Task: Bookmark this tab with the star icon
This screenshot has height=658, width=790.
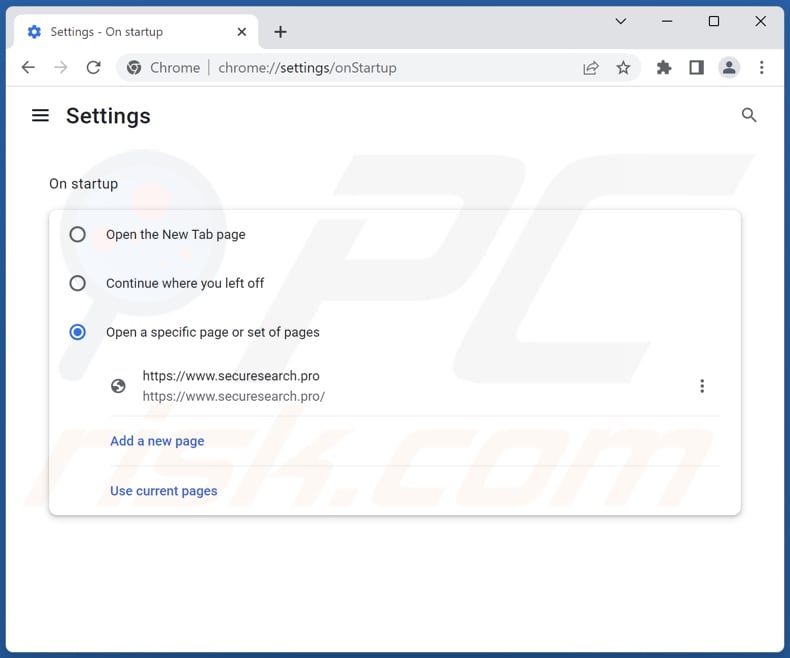Action: (x=623, y=68)
